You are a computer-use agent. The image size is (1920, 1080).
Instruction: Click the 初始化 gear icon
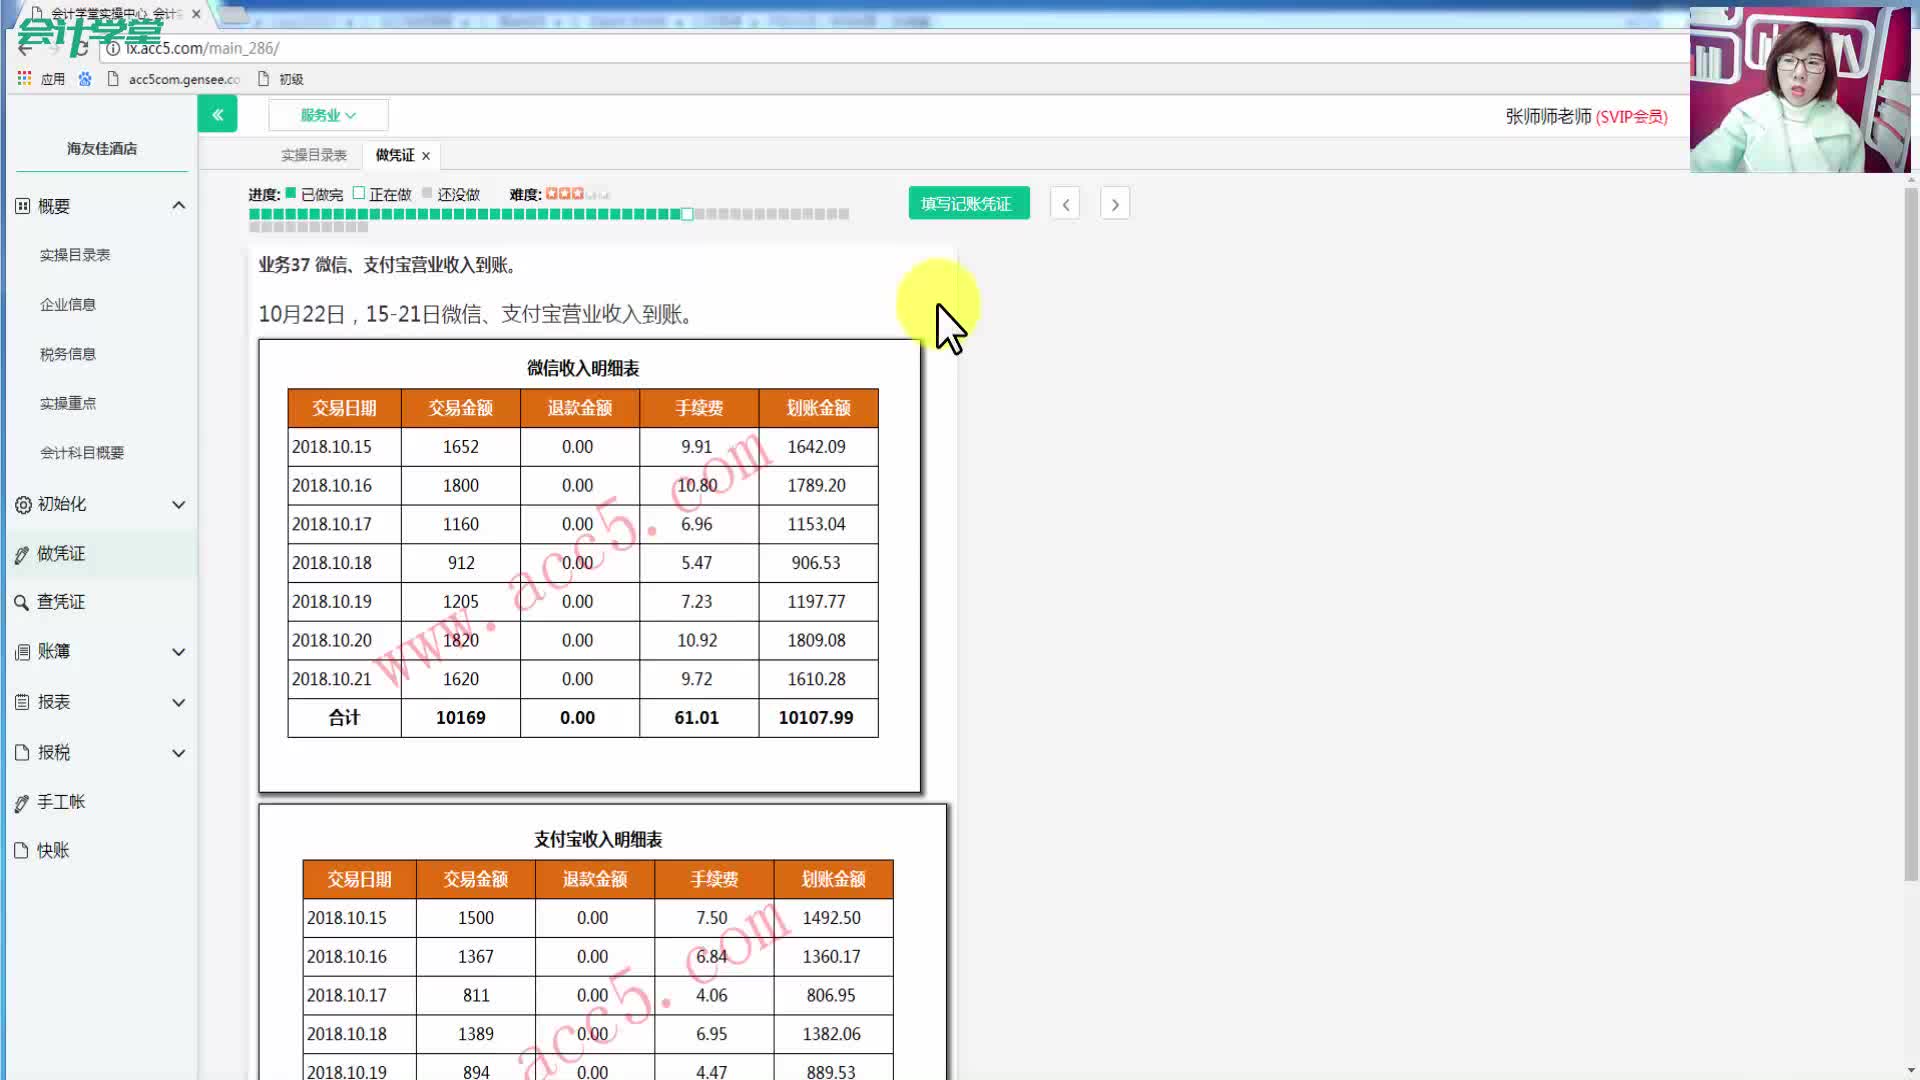pos(23,505)
